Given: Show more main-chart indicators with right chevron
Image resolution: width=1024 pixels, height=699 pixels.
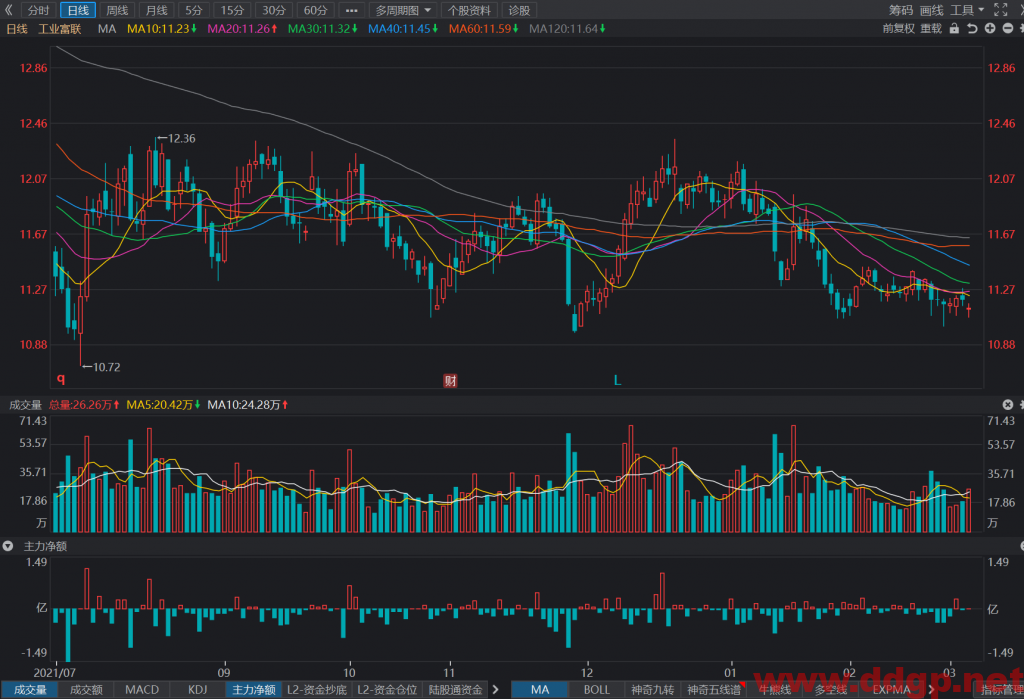Looking at the screenshot, I should pyautogui.click(x=932, y=690).
